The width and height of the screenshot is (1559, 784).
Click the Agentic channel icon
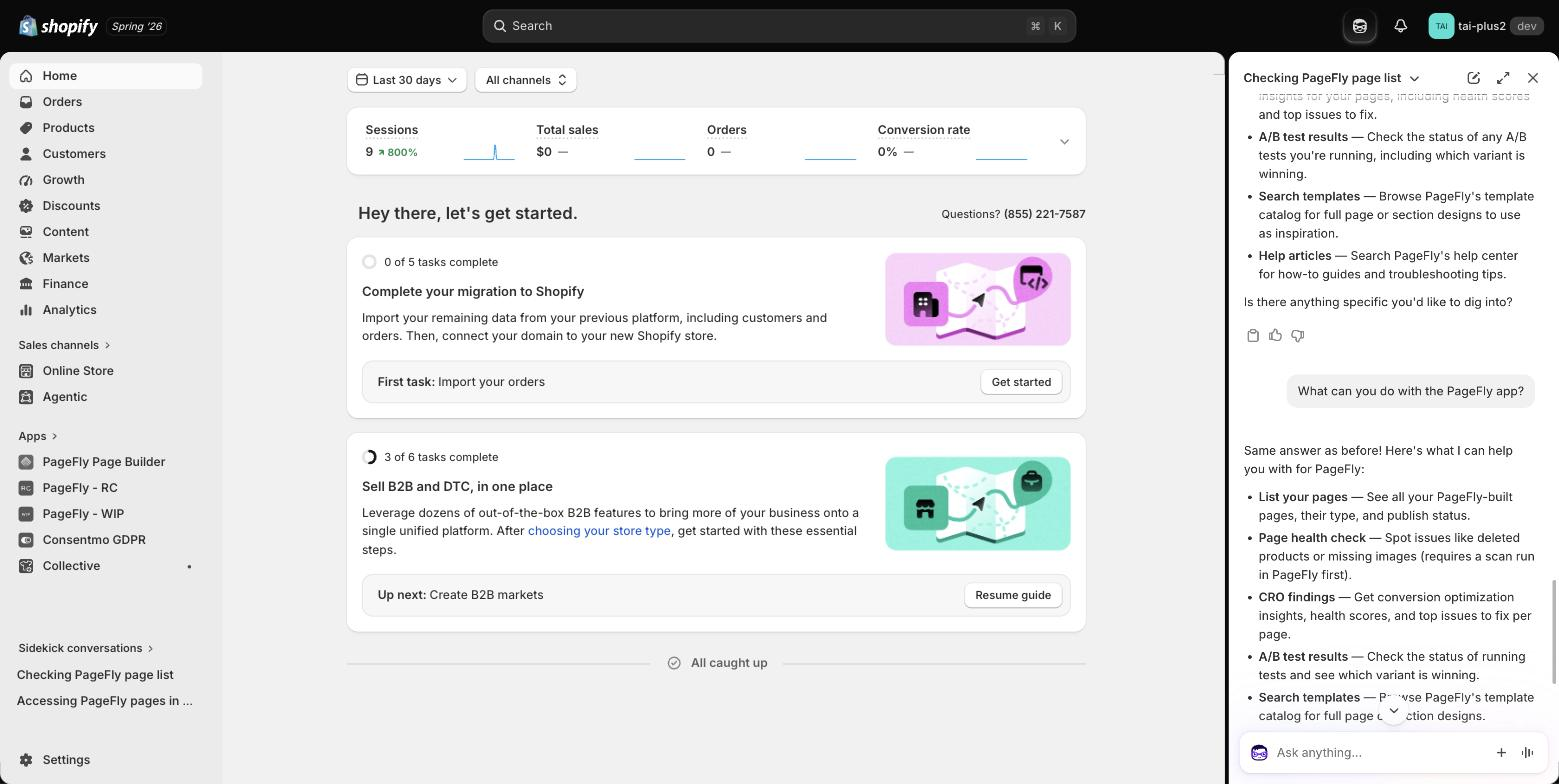coord(26,397)
